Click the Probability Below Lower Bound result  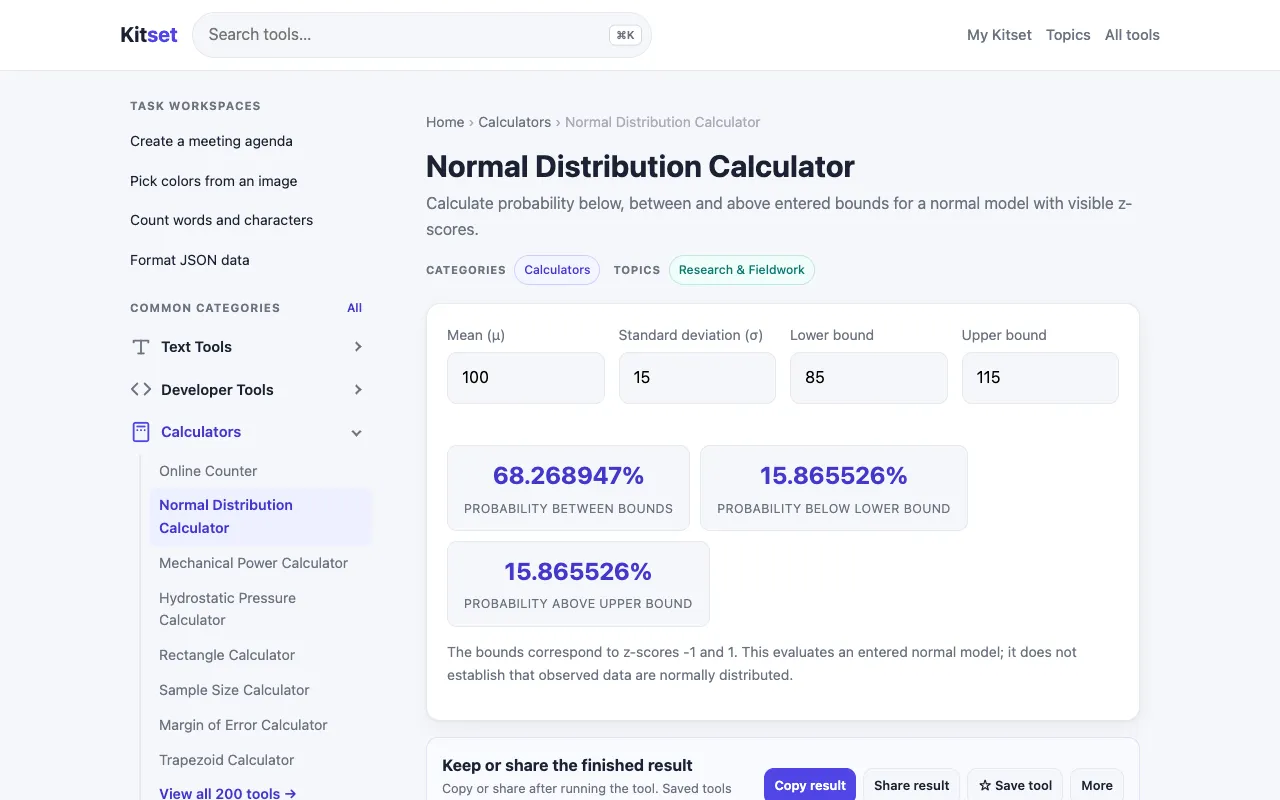coord(834,488)
